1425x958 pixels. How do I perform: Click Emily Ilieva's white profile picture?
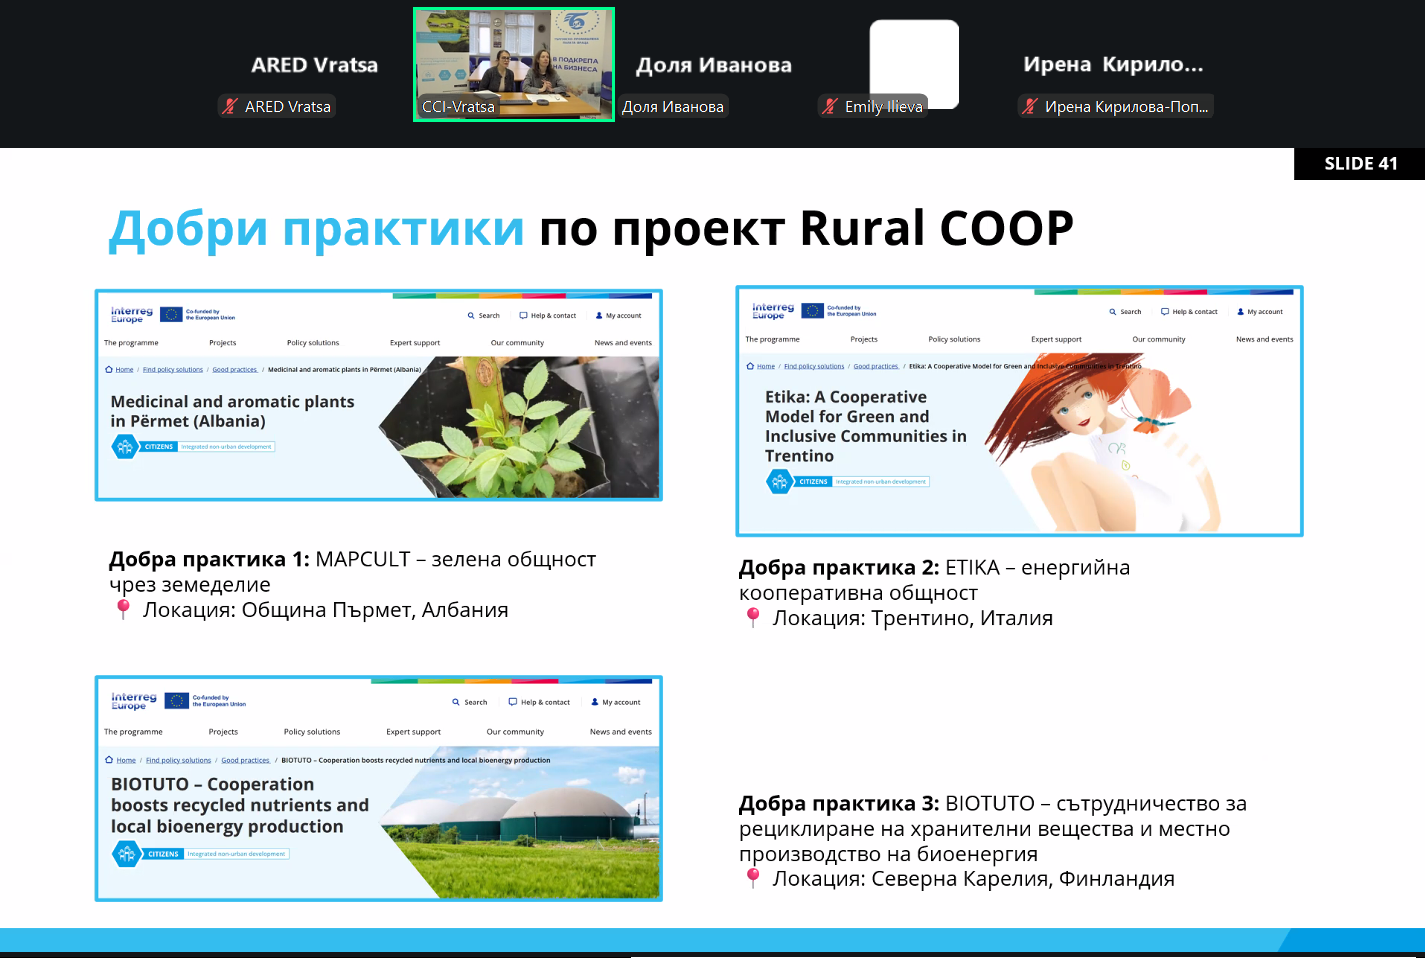point(914,58)
